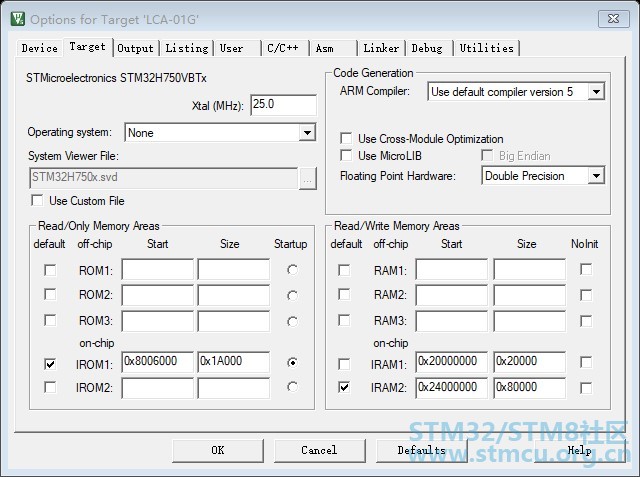Viewport: 640px width, 477px height.
Task: Expand the Operating system dropdown
Action: (x=307, y=132)
